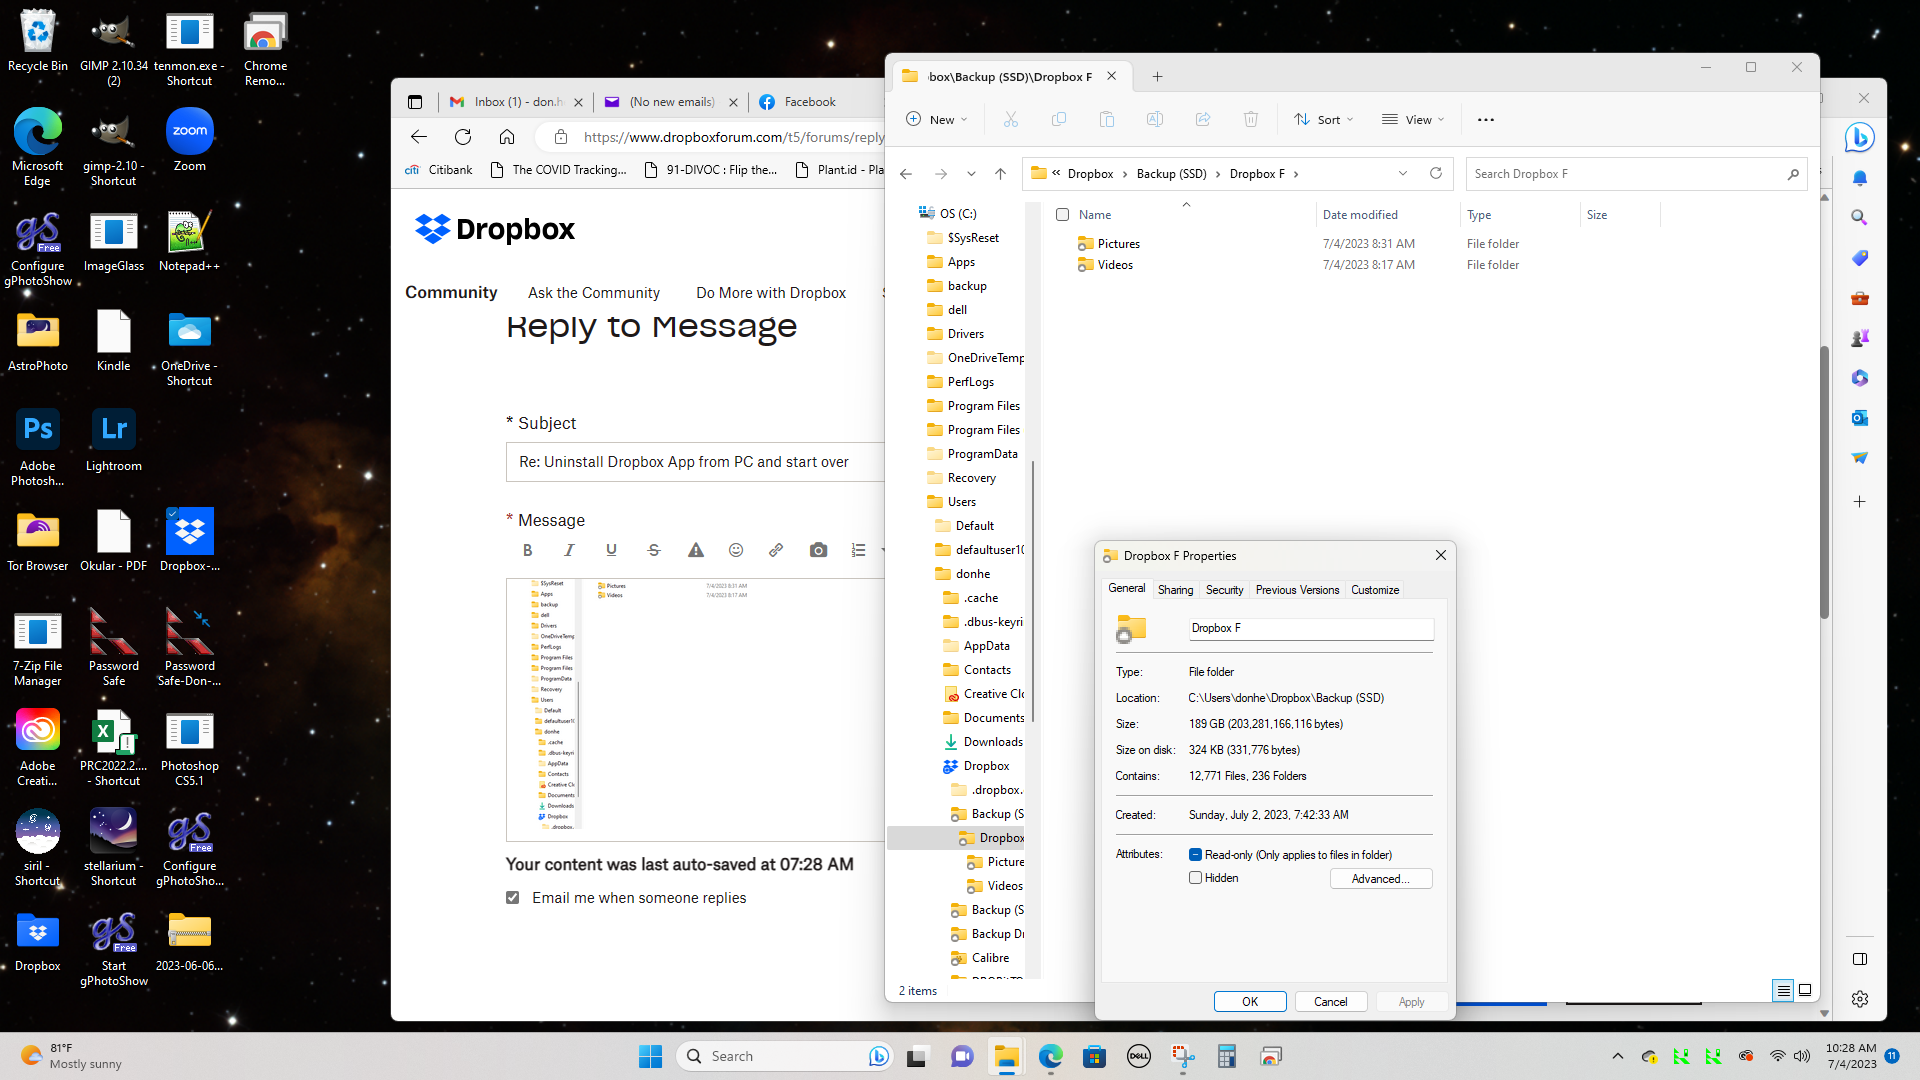Click Italic icon in forum message editor
The image size is (1920, 1080).
pyautogui.click(x=570, y=550)
